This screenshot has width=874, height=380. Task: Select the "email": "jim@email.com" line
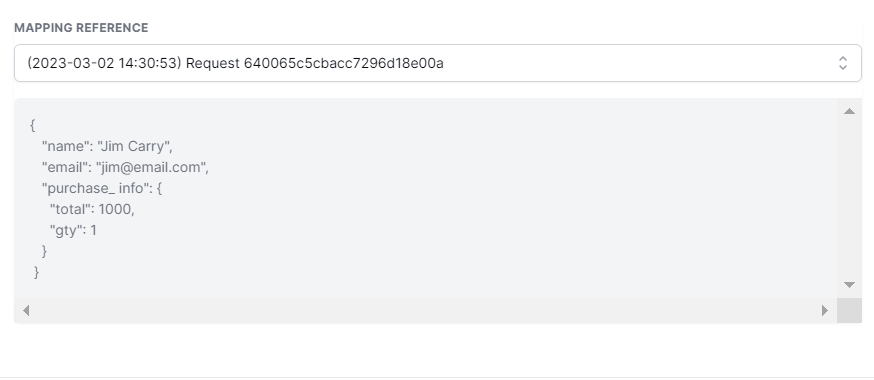pyautogui.click(x=125, y=167)
